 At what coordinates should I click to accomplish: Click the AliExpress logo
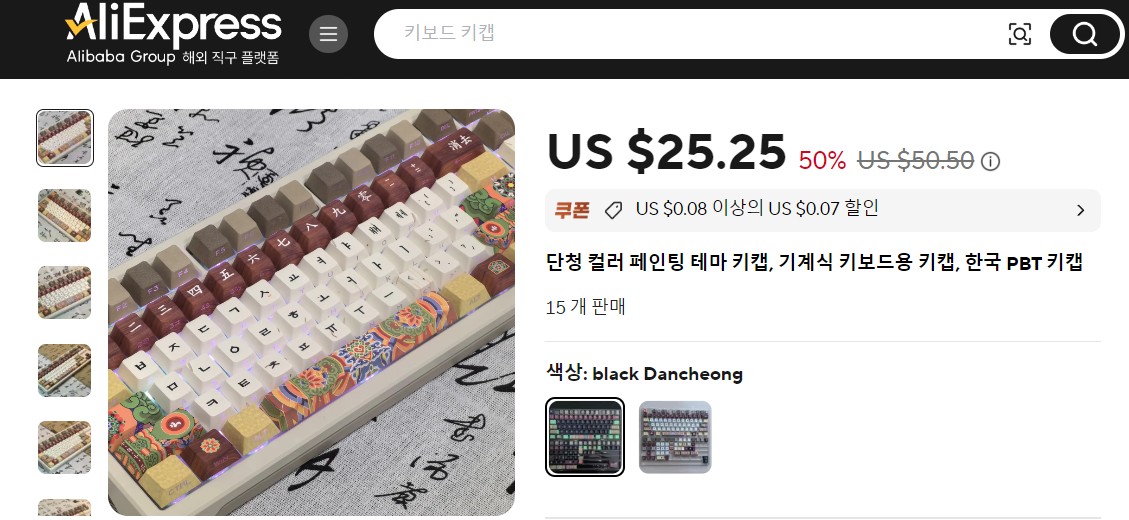[173, 34]
